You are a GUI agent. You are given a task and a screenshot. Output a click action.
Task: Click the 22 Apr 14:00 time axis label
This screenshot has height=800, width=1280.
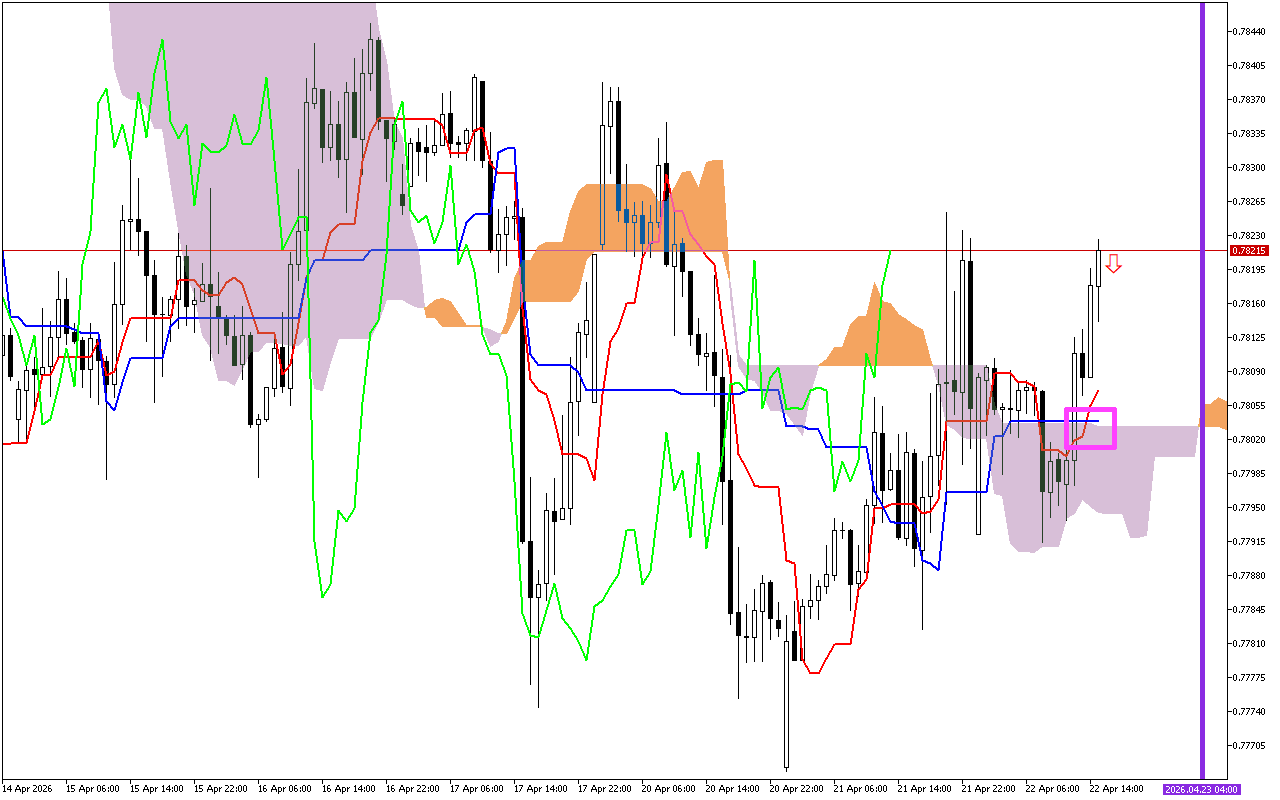click(x=1114, y=789)
